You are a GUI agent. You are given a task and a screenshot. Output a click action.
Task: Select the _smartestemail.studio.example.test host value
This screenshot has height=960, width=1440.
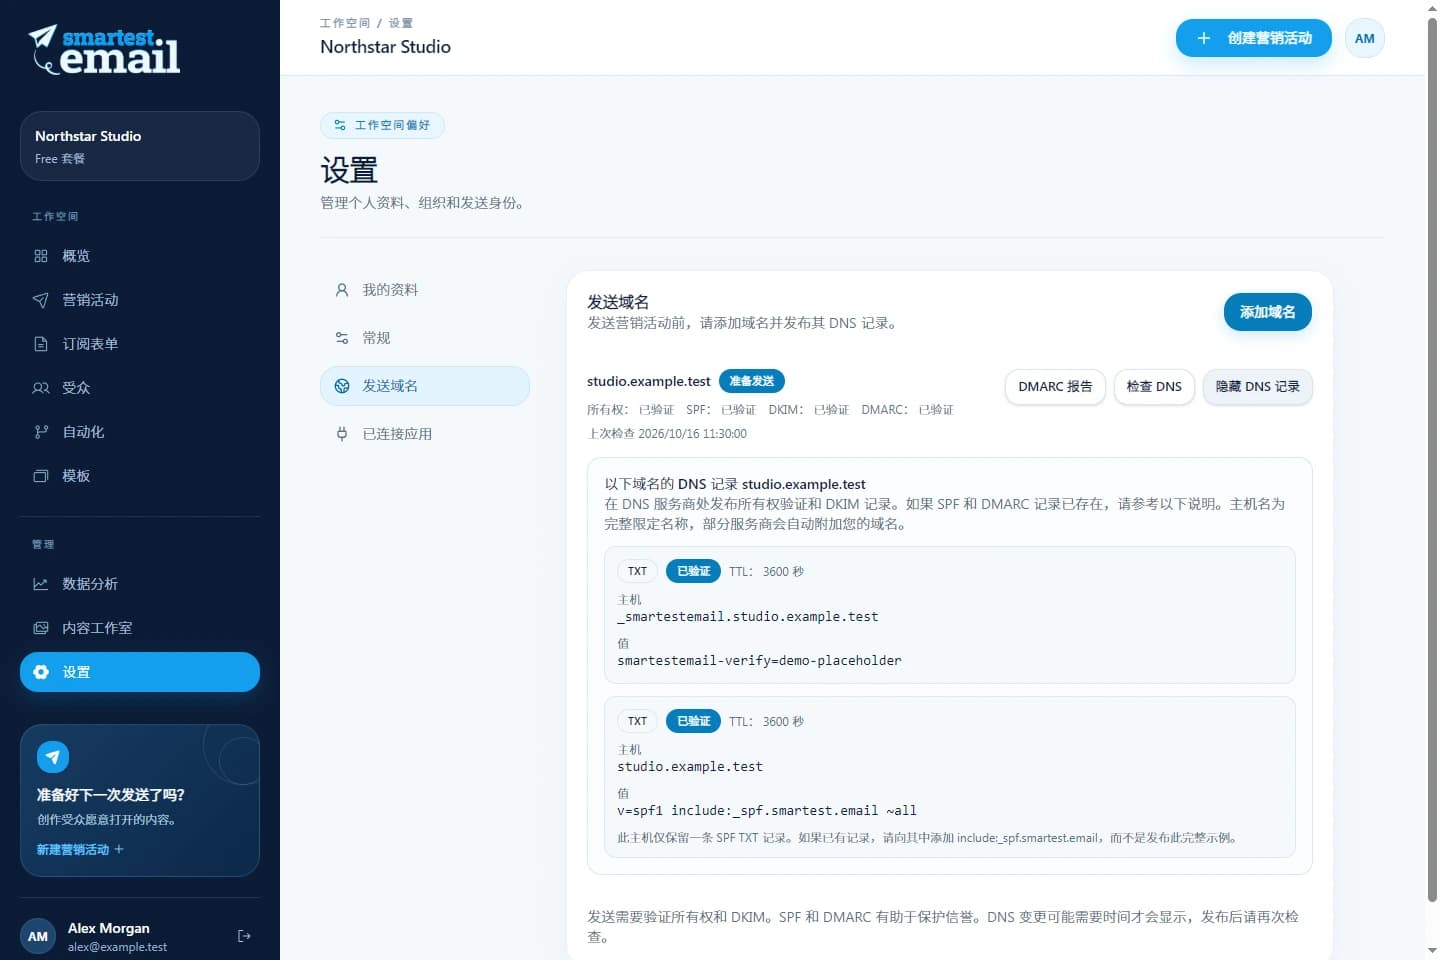[x=748, y=617]
